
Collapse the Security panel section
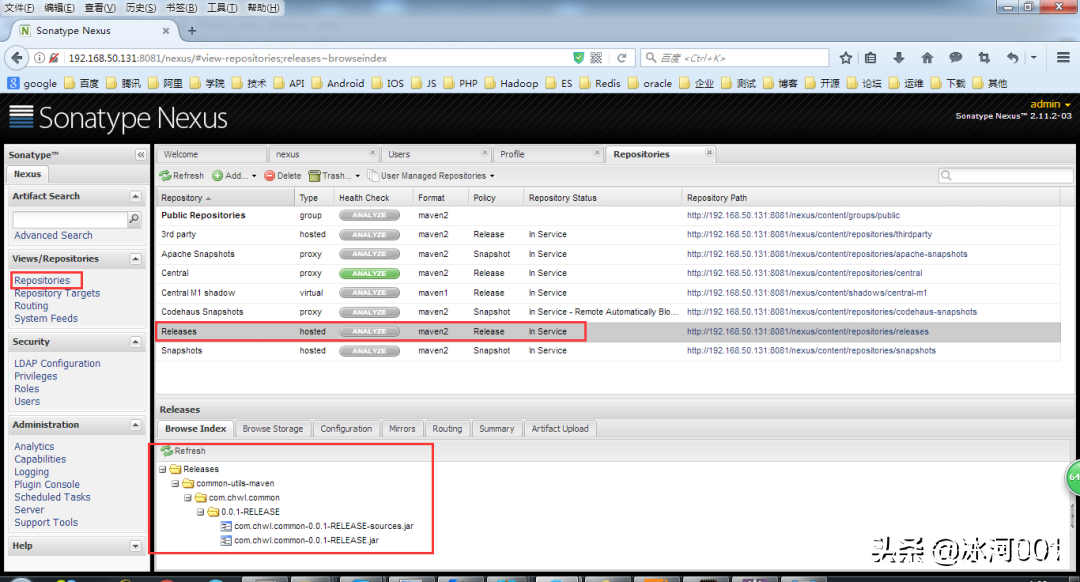[x=136, y=342]
